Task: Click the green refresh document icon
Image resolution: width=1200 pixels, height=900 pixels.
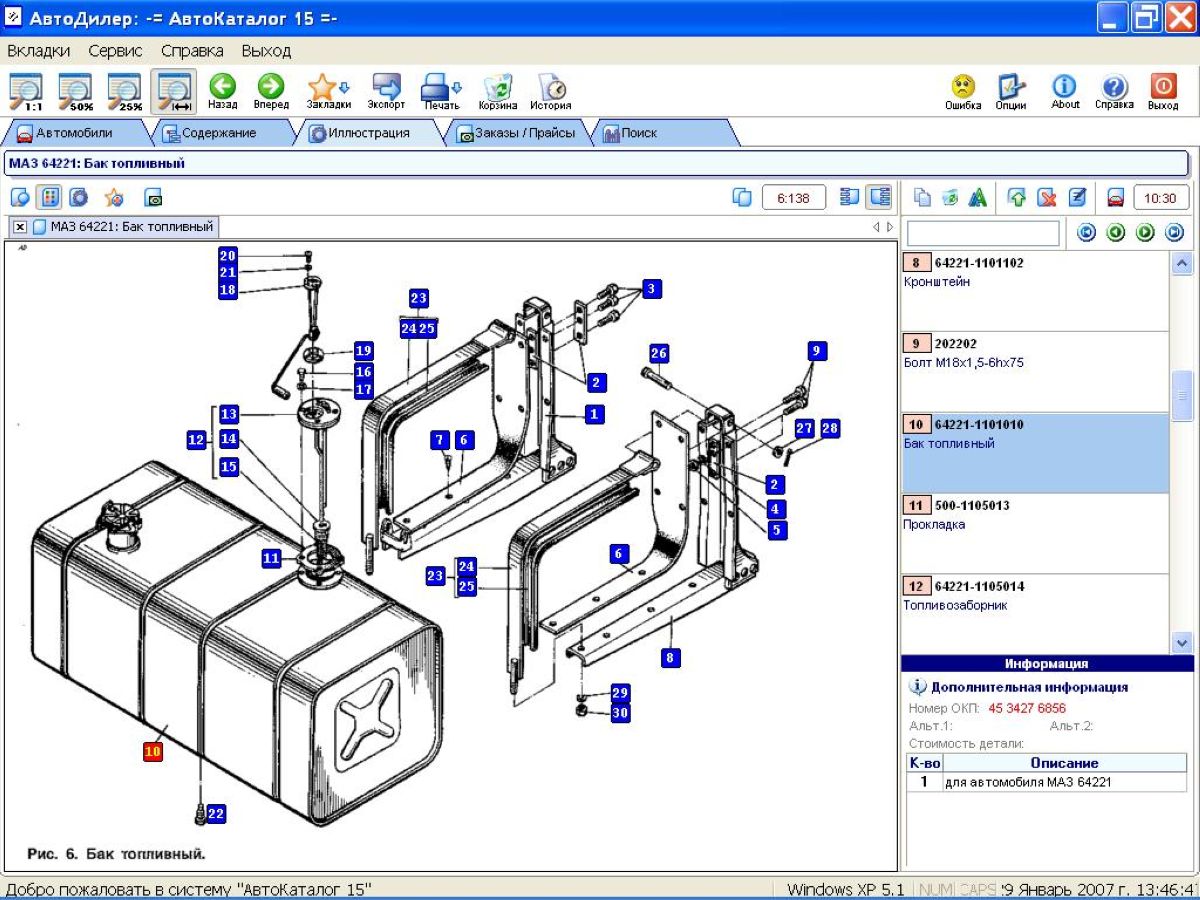Action: point(950,197)
